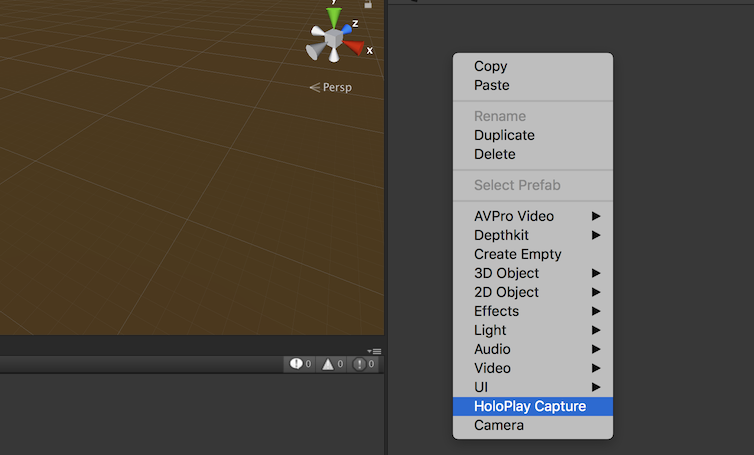
Task: Toggle console warning messages counter
Action: [x=332, y=364]
